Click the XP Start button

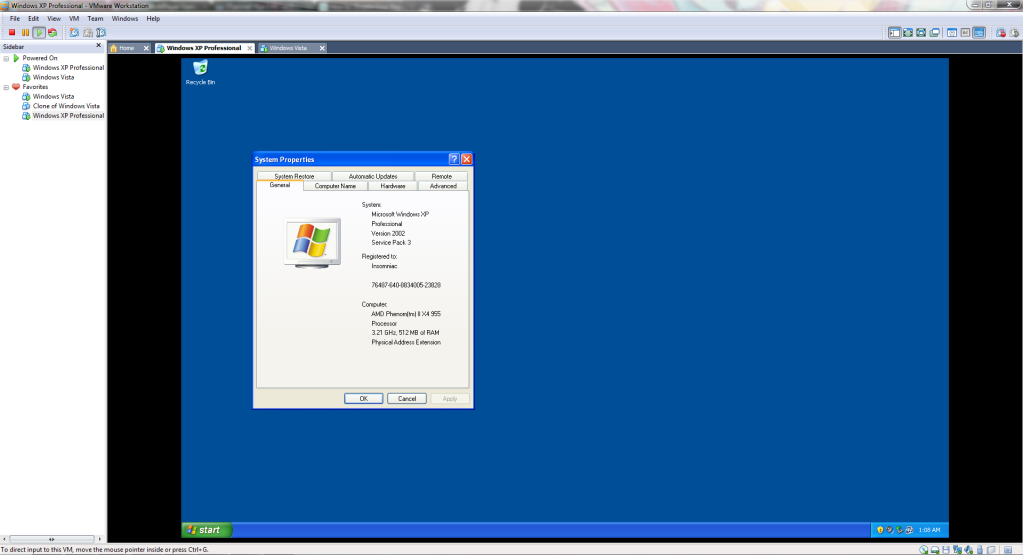(x=206, y=530)
